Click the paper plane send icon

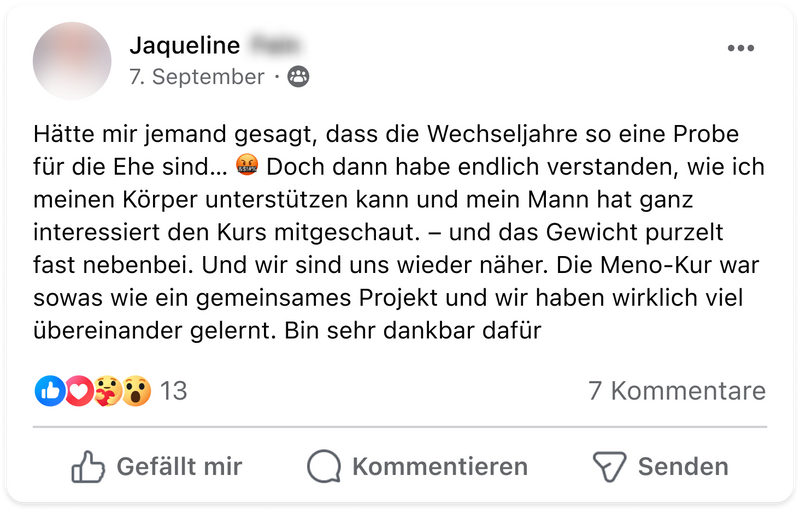click(609, 466)
